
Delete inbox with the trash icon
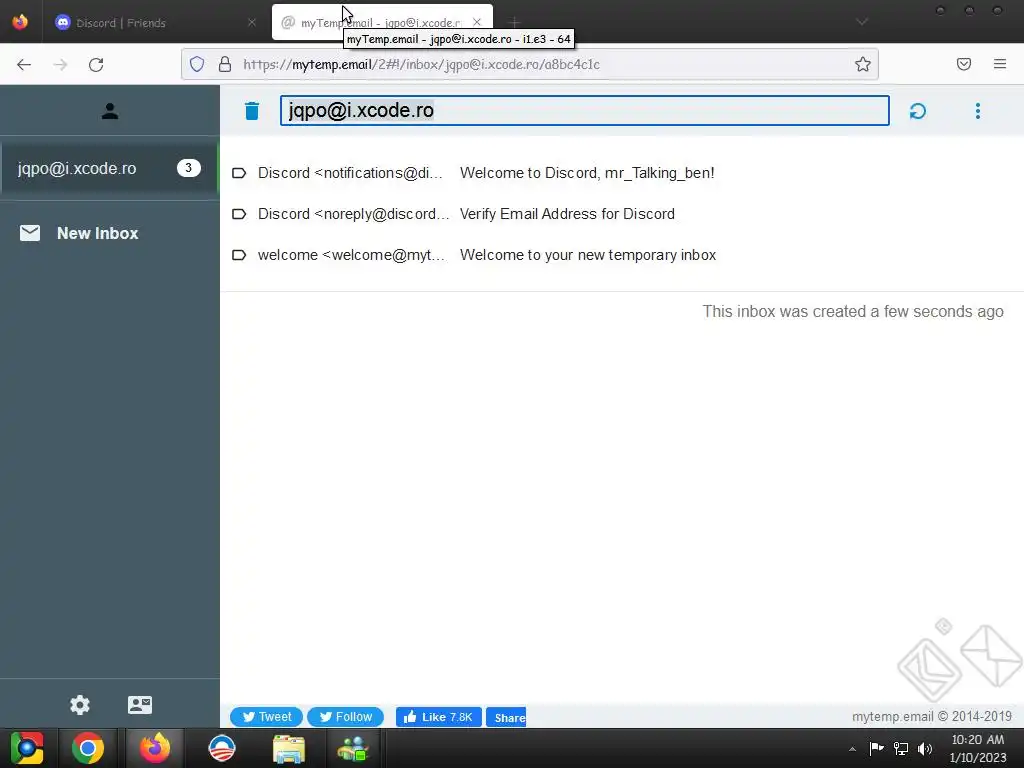point(251,111)
